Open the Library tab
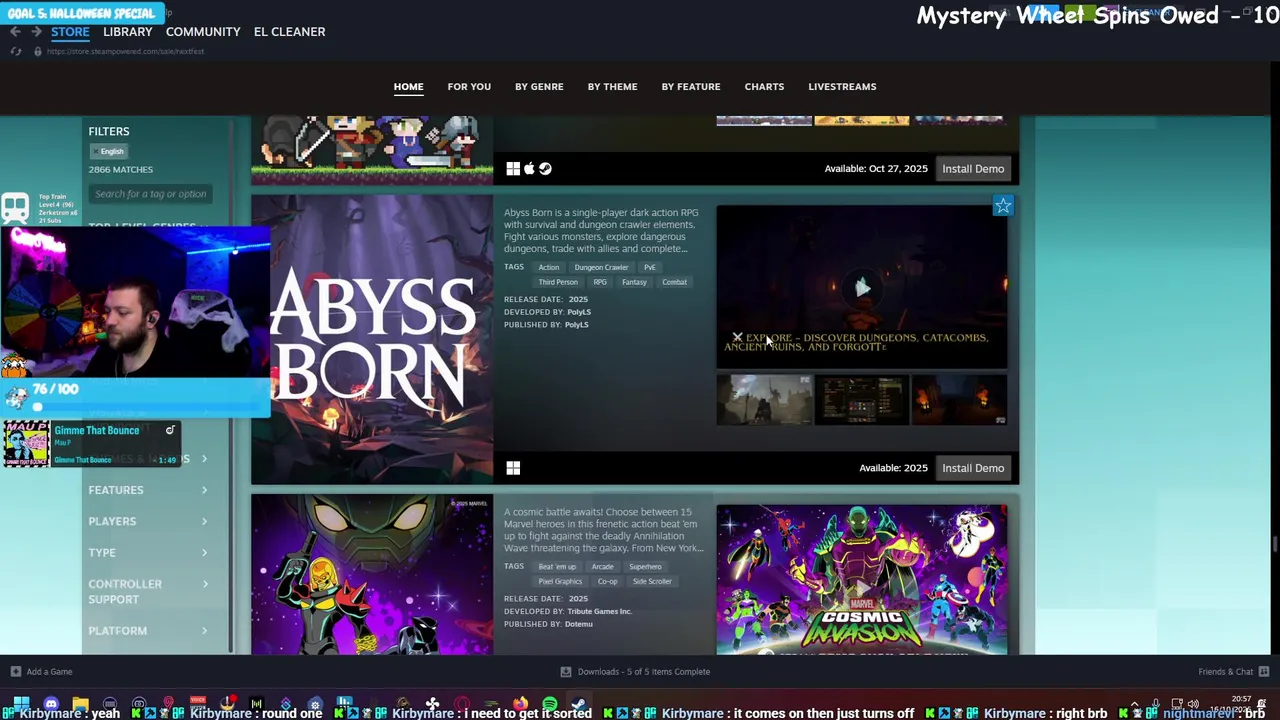The height and width of the screenshot is (720, 1280). click(x=128, y=32)
